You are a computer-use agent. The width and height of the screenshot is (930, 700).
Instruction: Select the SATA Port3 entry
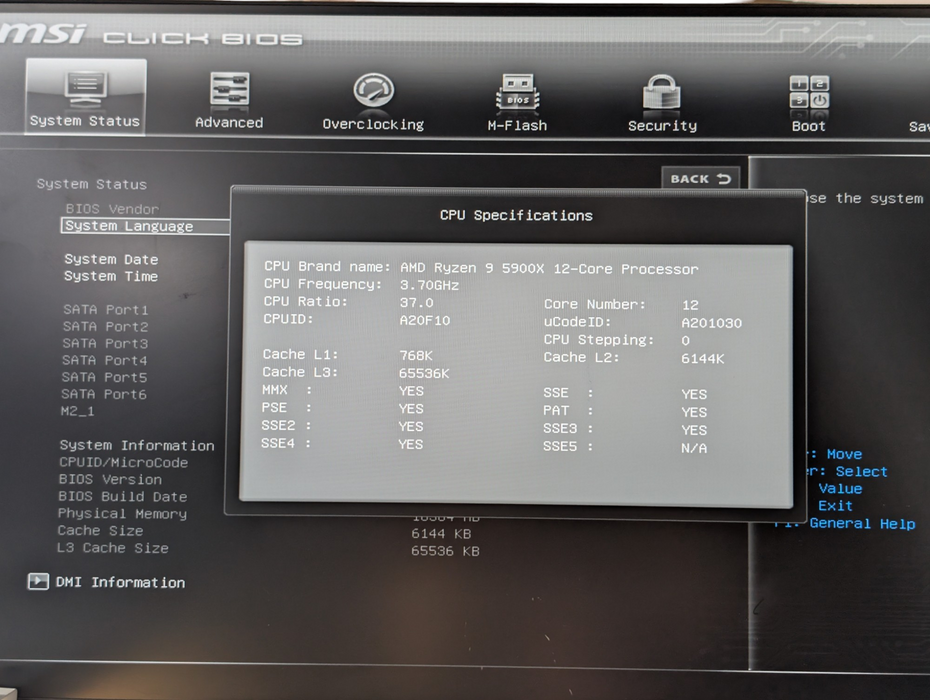(105, 343)
